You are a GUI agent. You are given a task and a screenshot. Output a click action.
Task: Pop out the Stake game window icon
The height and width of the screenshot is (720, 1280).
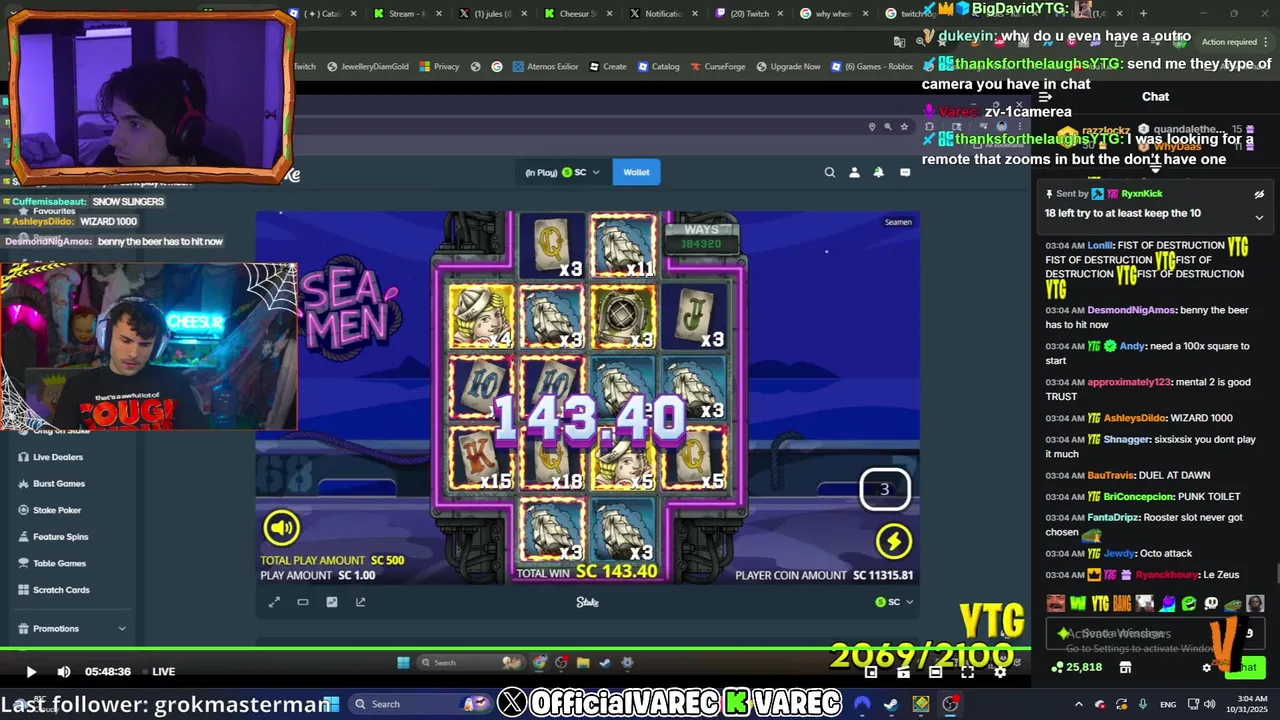(361, 602)
